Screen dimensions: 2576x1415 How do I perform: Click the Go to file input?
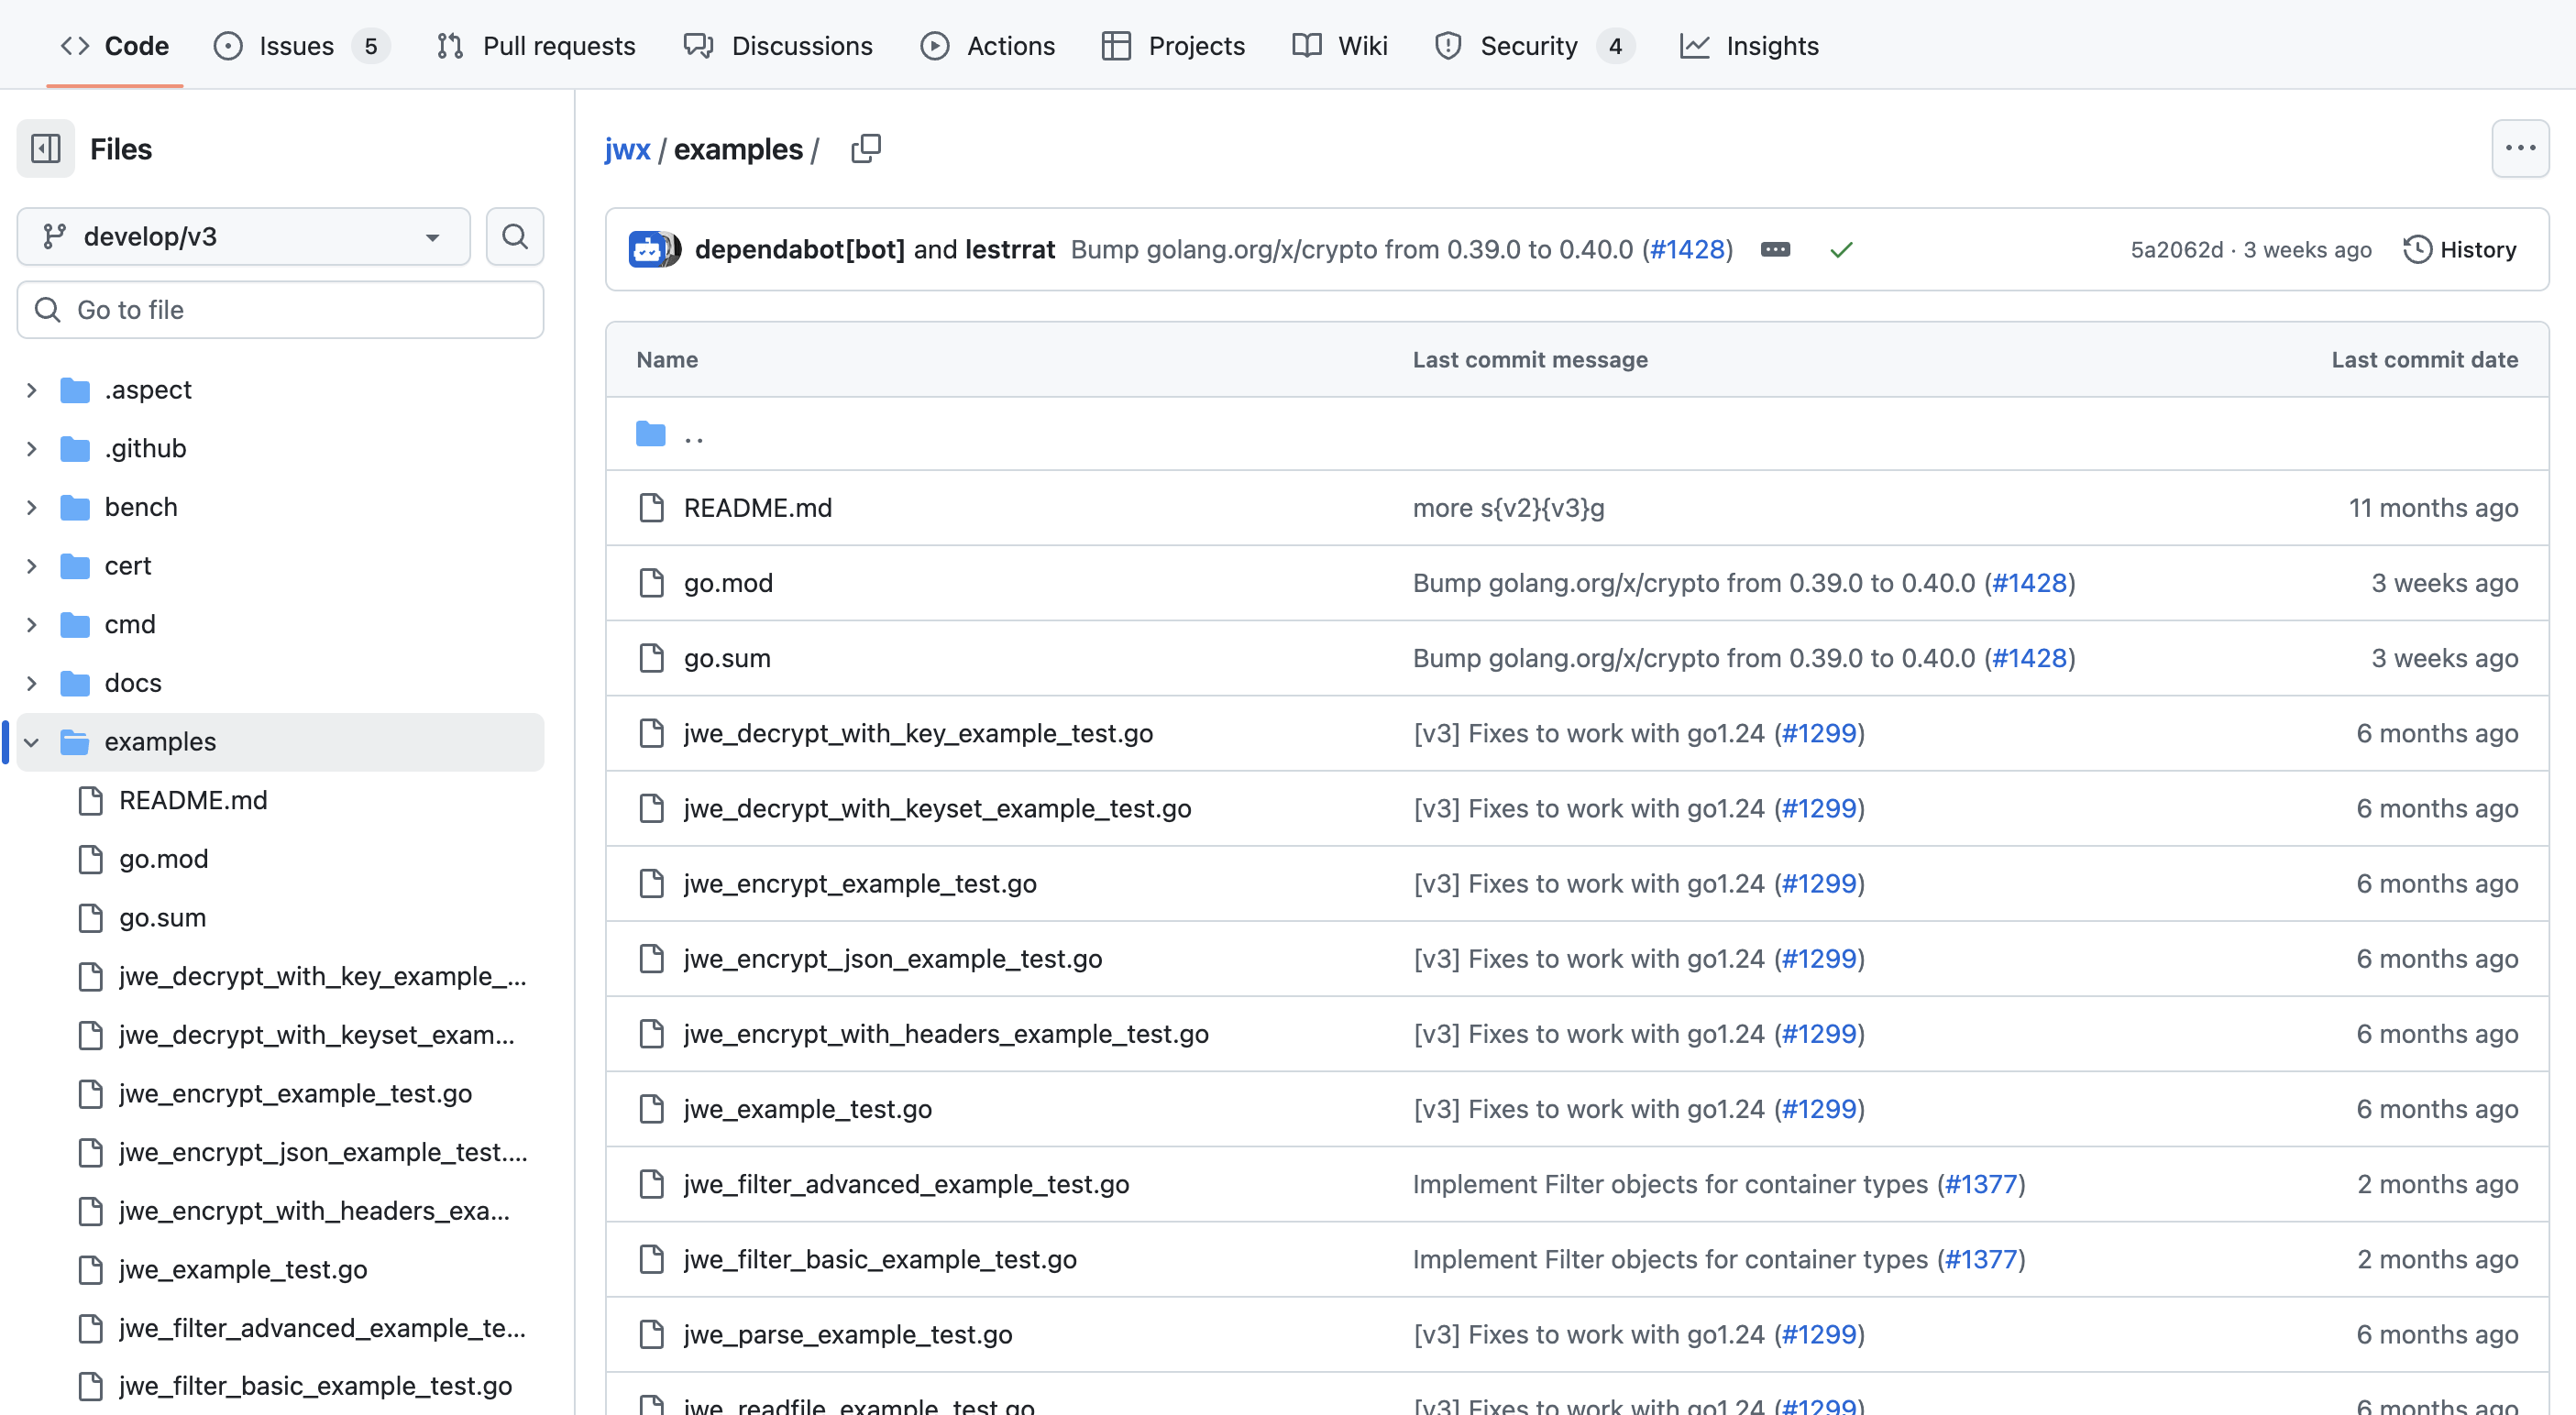280,310
